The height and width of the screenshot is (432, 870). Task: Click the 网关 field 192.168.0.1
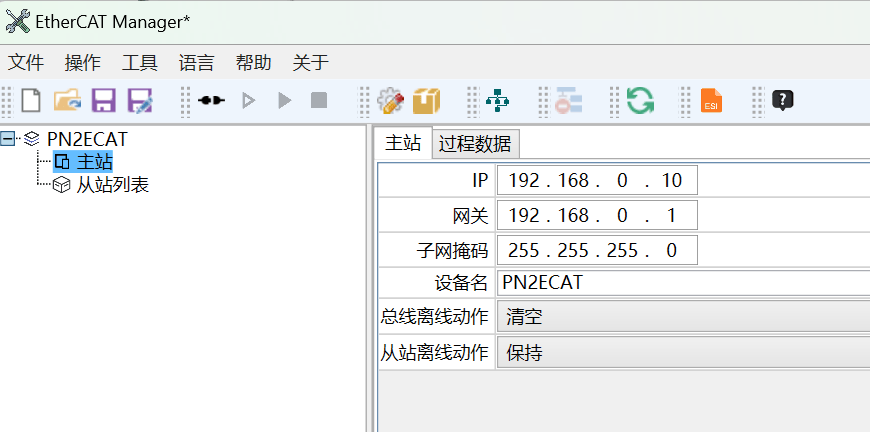[x=596, y=215]
